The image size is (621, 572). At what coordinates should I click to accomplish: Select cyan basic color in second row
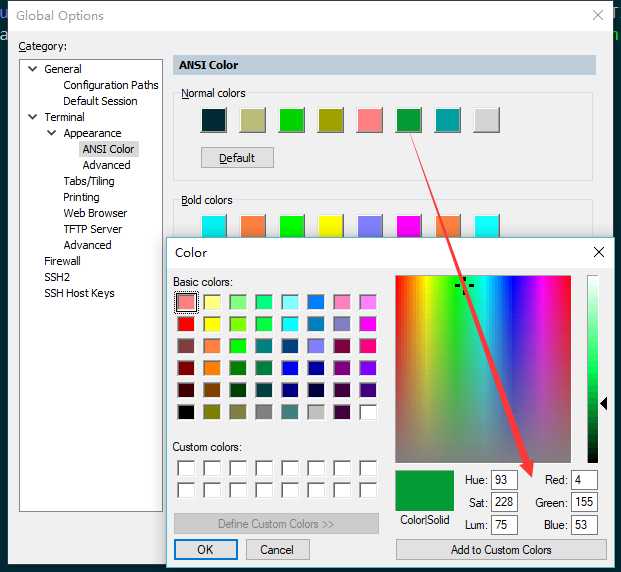[x=290, y=324]
